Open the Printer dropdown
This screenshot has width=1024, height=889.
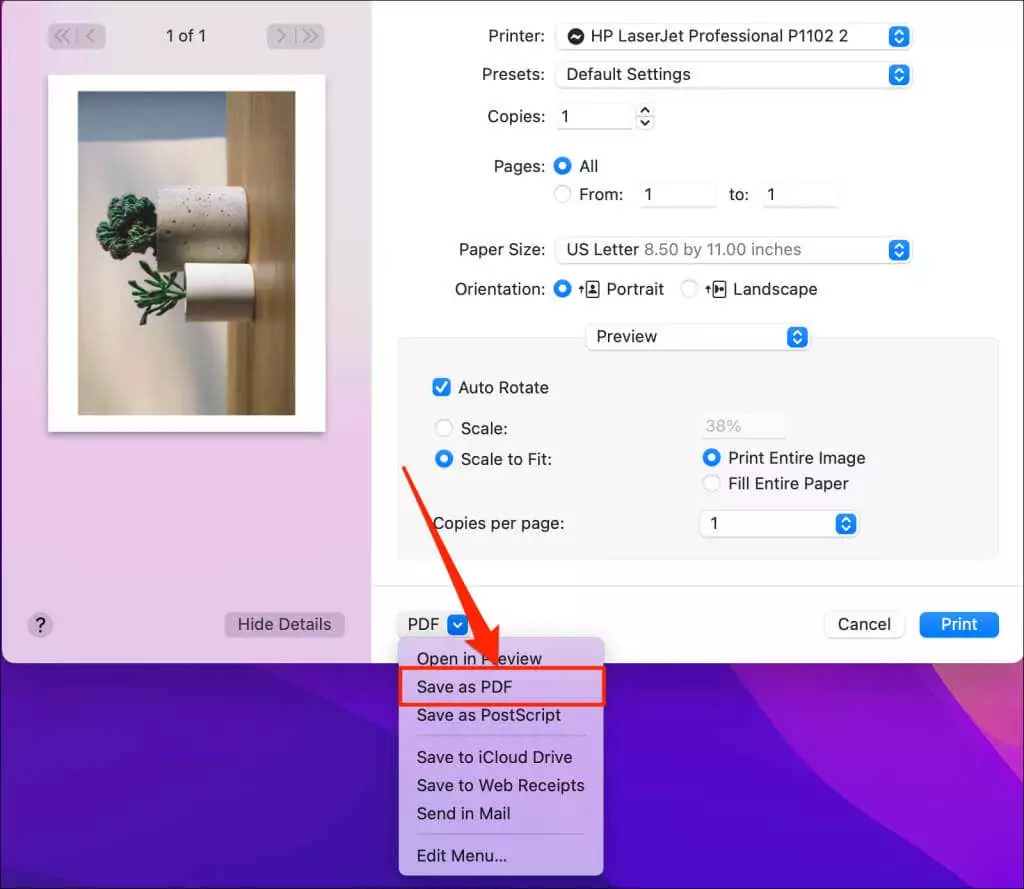pyautogui.click(x=733, y=37)
